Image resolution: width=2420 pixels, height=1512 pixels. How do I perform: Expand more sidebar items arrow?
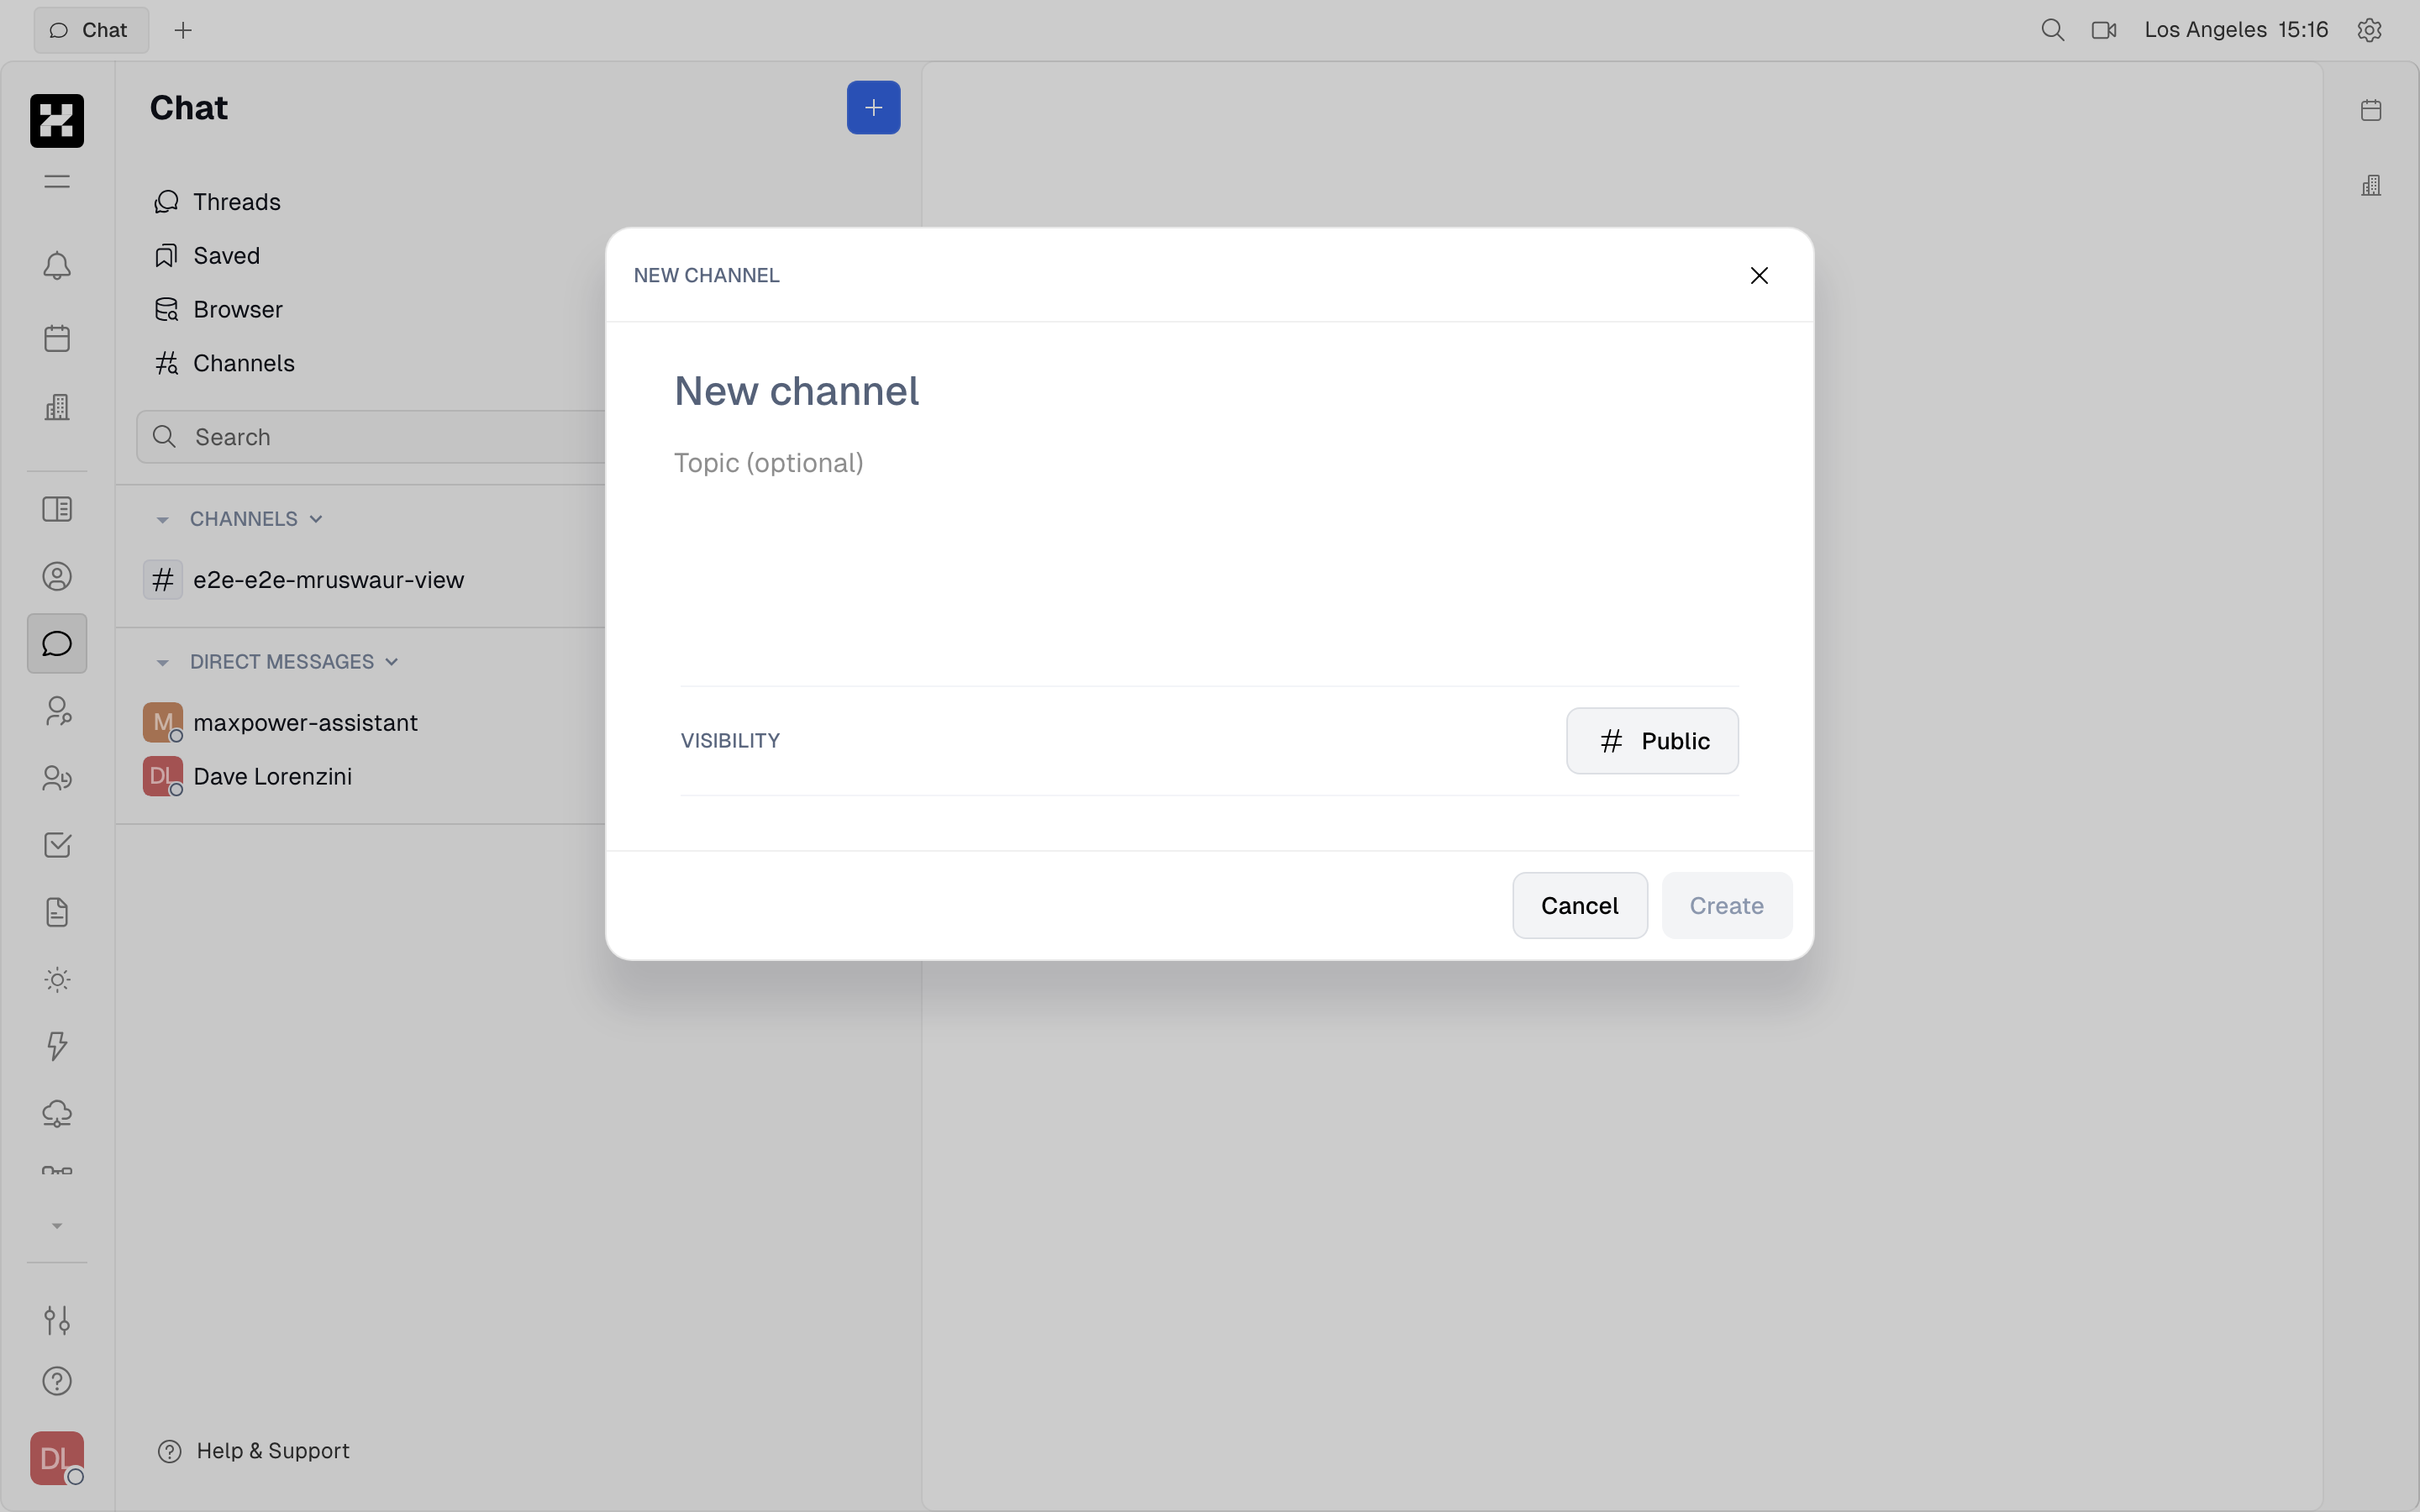pos(57,1226)
